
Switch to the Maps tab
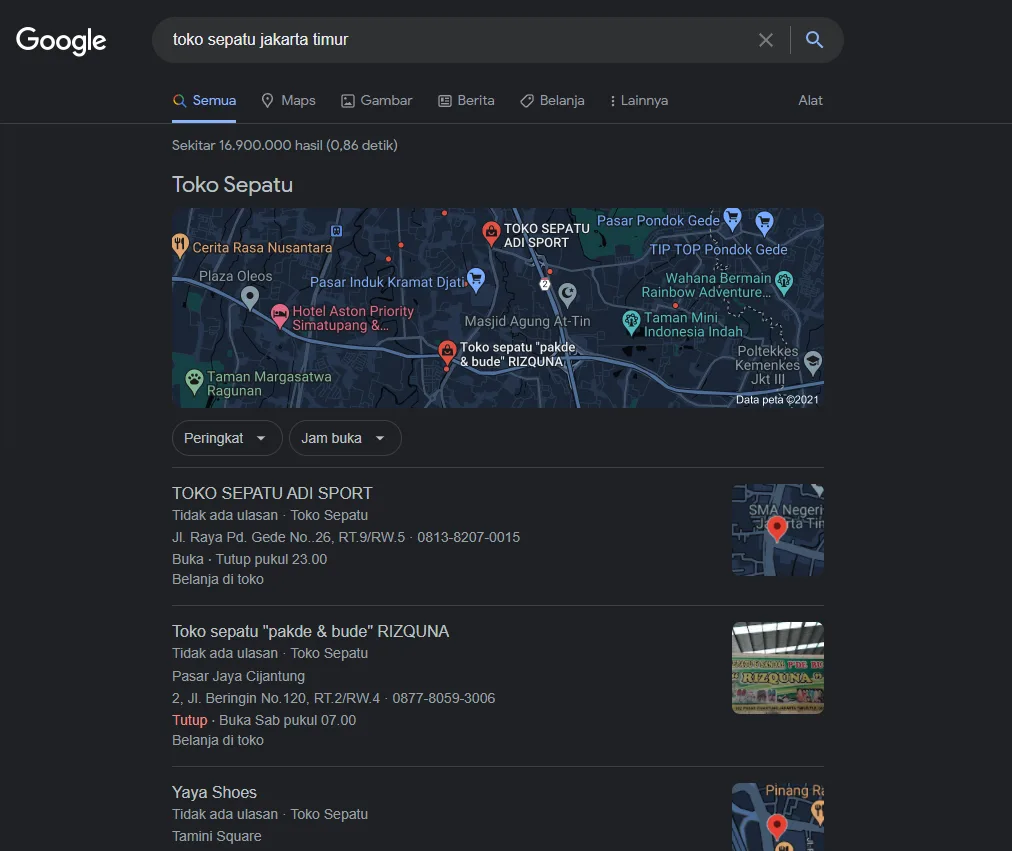[288, 101]
